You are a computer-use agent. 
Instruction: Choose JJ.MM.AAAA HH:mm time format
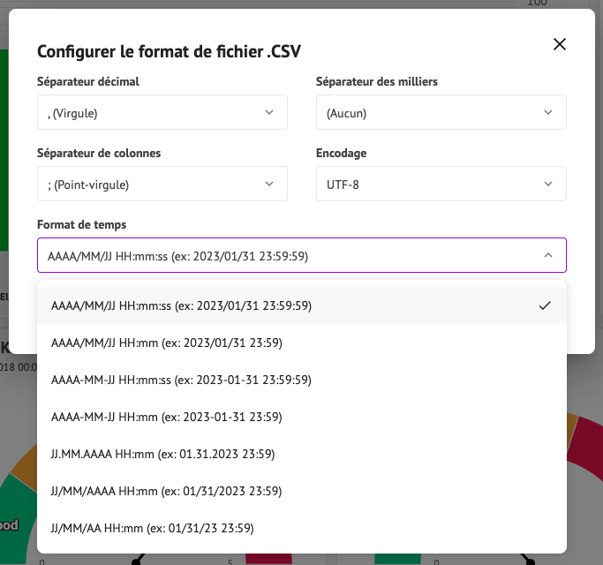[x=162, y=454]
